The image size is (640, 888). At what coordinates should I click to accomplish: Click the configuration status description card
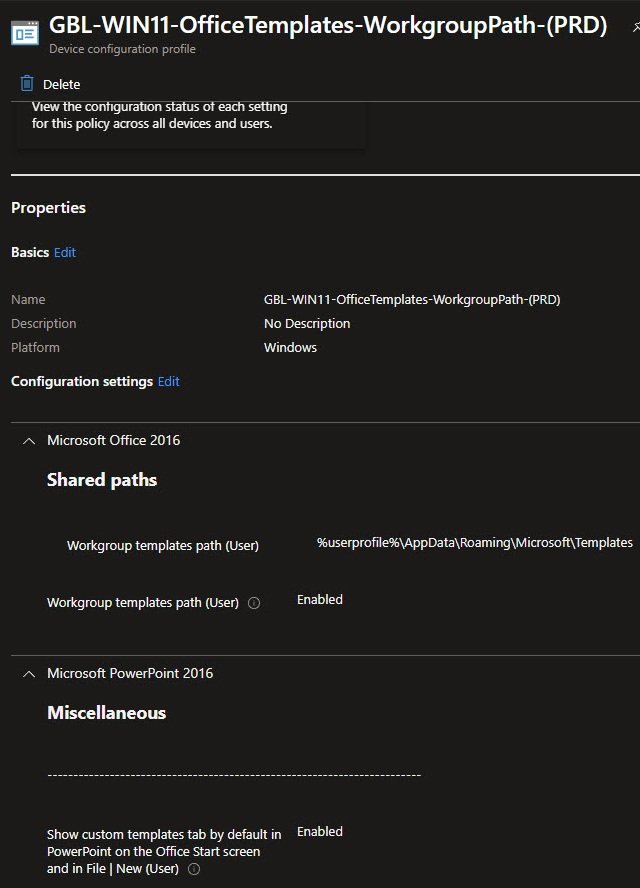point(190,120)
